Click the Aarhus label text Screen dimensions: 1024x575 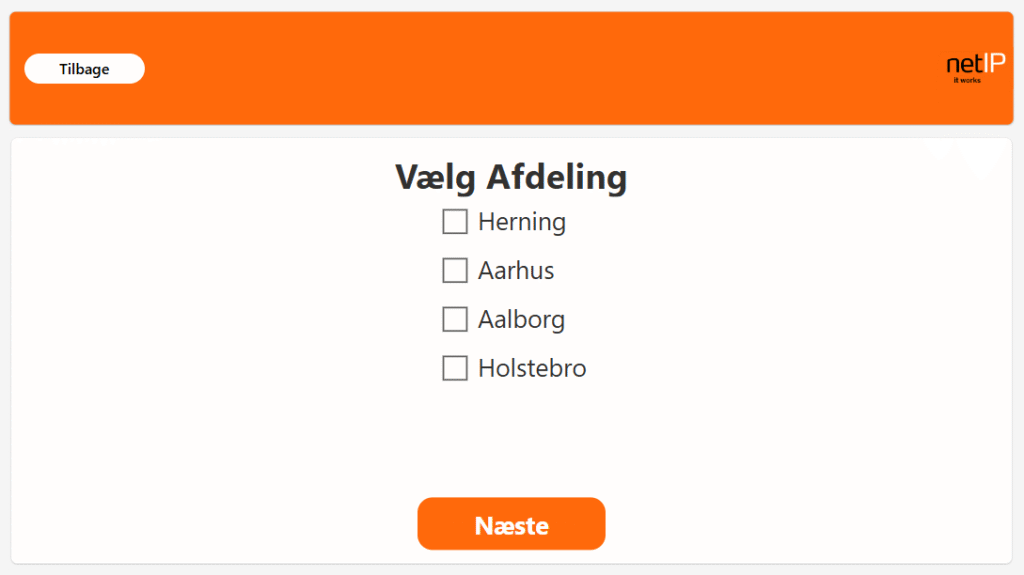coord(516,271)
